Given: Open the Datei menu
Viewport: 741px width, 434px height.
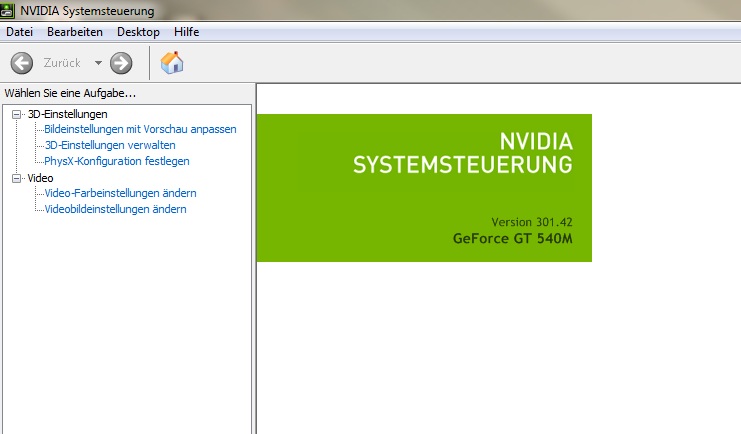Looking at the screenshot, I should tap(19, 32).
